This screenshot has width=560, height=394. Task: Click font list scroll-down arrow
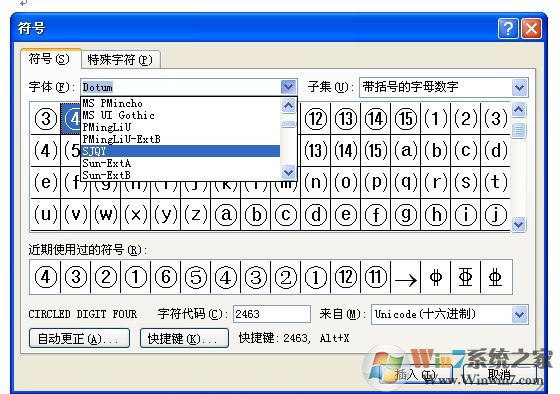(x=288, y=173)
